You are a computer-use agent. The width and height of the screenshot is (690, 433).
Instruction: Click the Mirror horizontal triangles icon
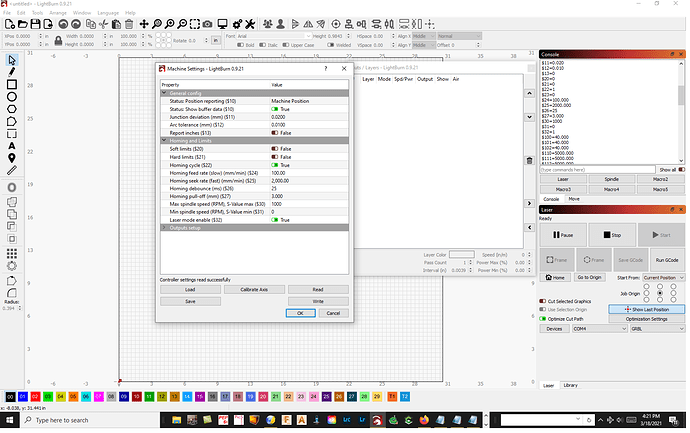pyautogui.click(x=308, y=24)
